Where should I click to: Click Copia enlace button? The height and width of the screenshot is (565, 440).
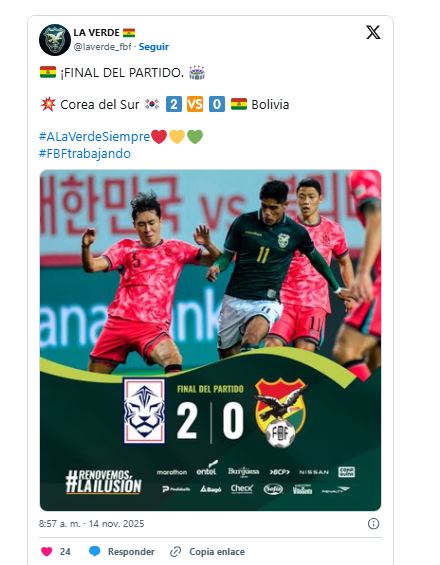[x=217, y=552]
